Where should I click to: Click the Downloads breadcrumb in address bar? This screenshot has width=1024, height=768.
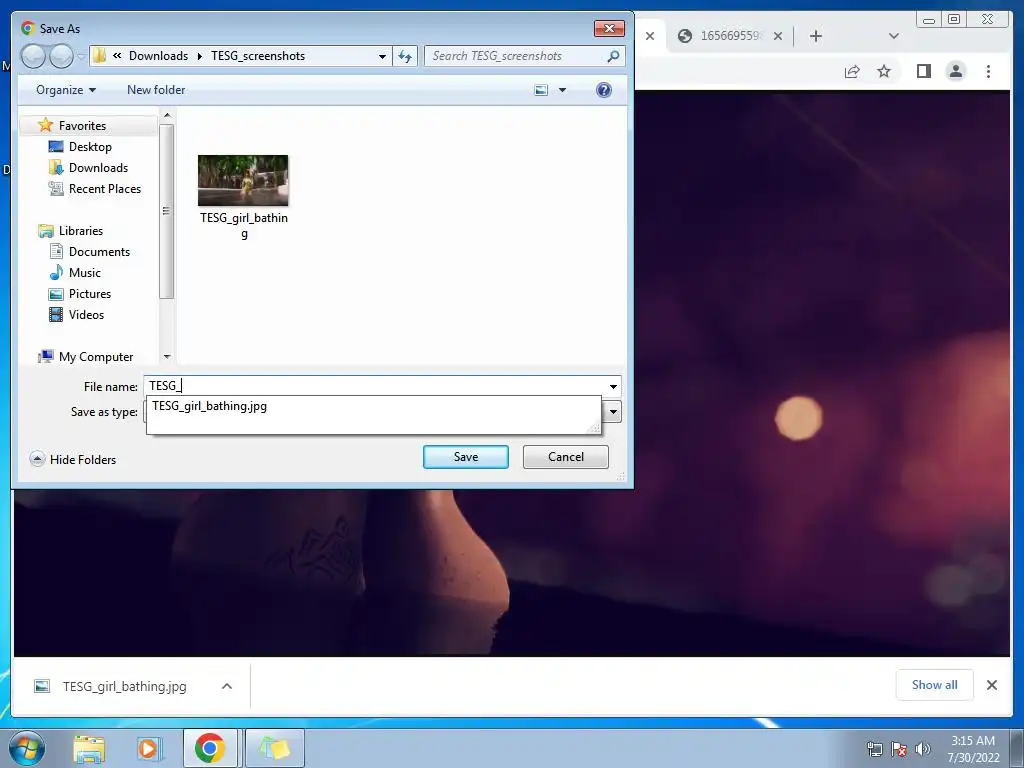pyautogui.click(x=158, y=56)
